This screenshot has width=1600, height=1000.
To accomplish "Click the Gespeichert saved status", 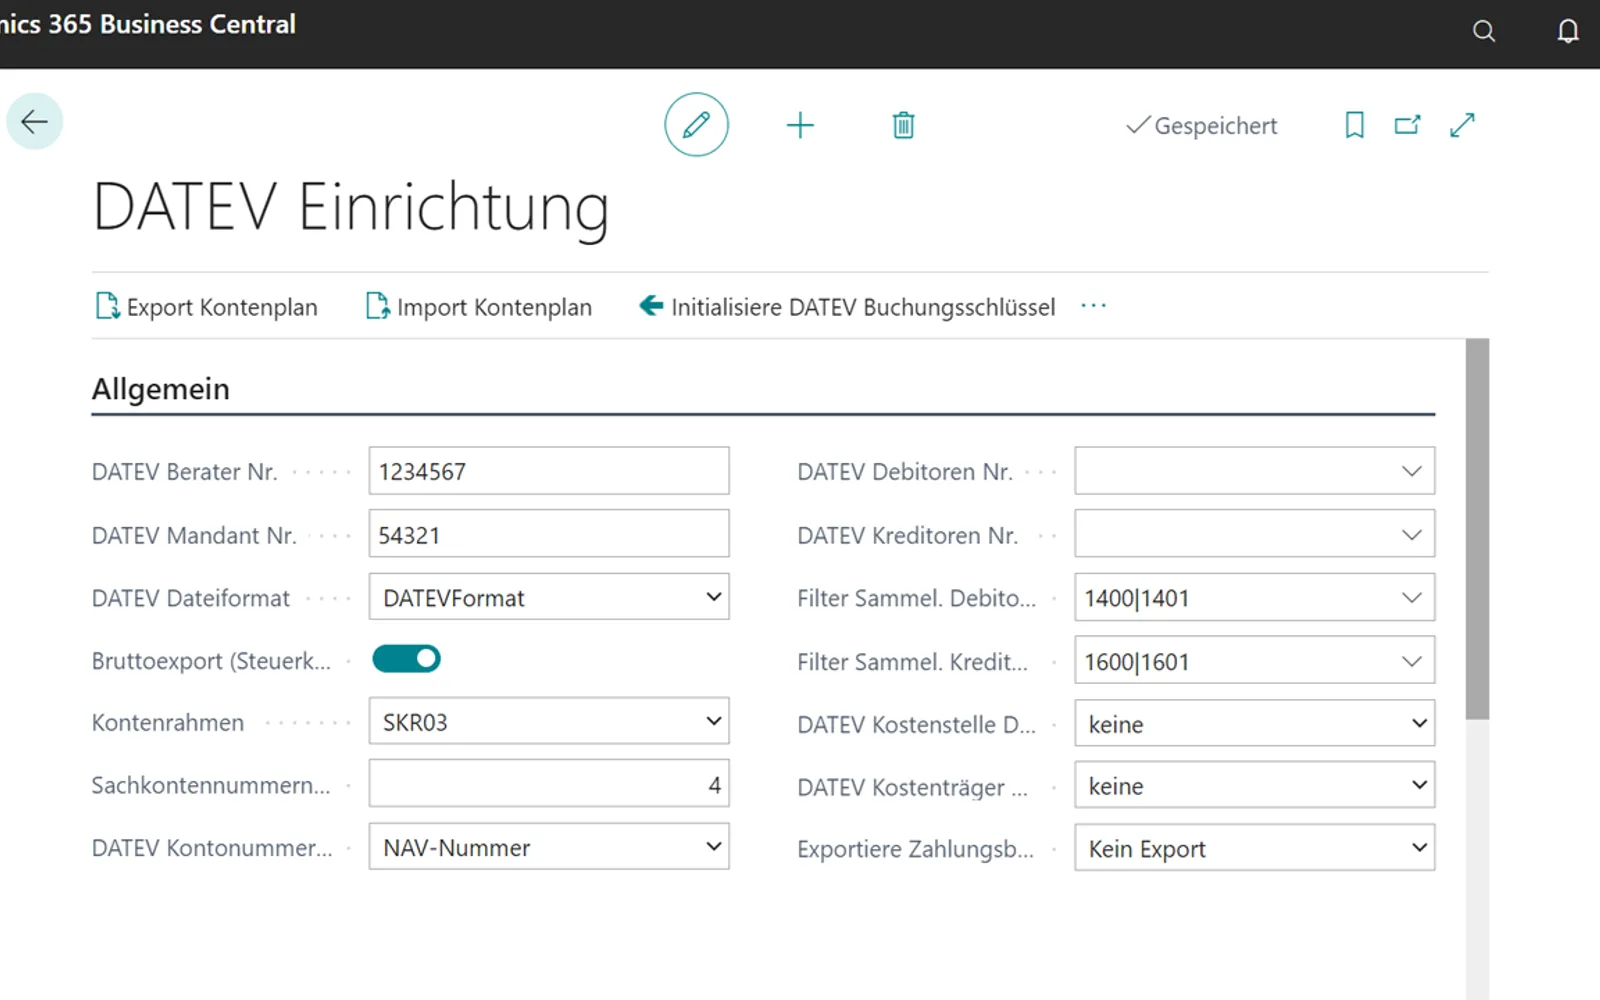I will click(x=1201, y=126).
